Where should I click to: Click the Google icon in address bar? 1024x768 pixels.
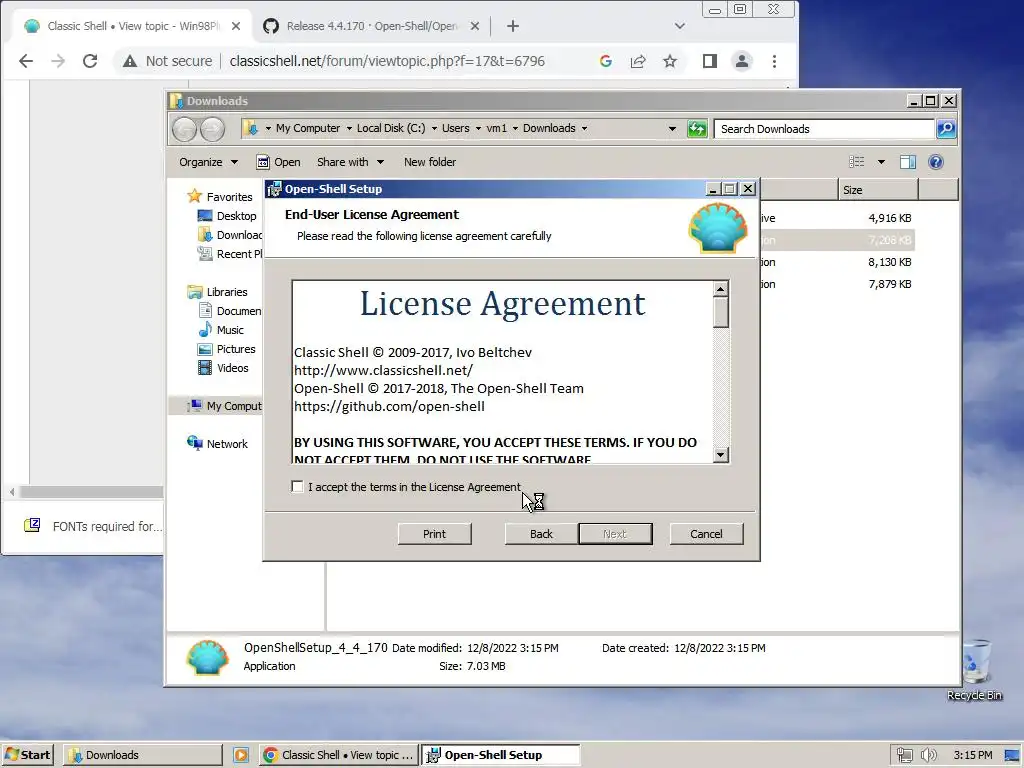coord(605,61)
